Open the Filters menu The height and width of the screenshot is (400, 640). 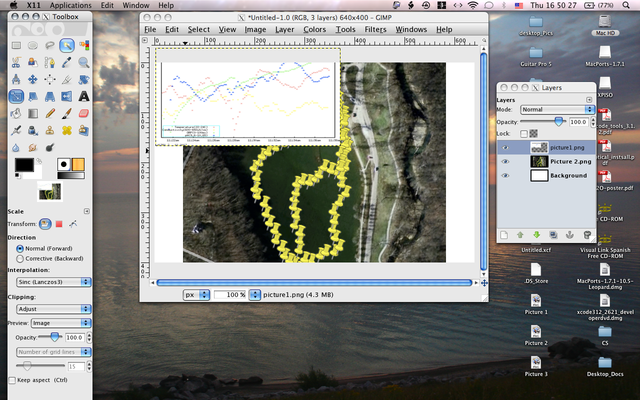[x=375, y=29]
